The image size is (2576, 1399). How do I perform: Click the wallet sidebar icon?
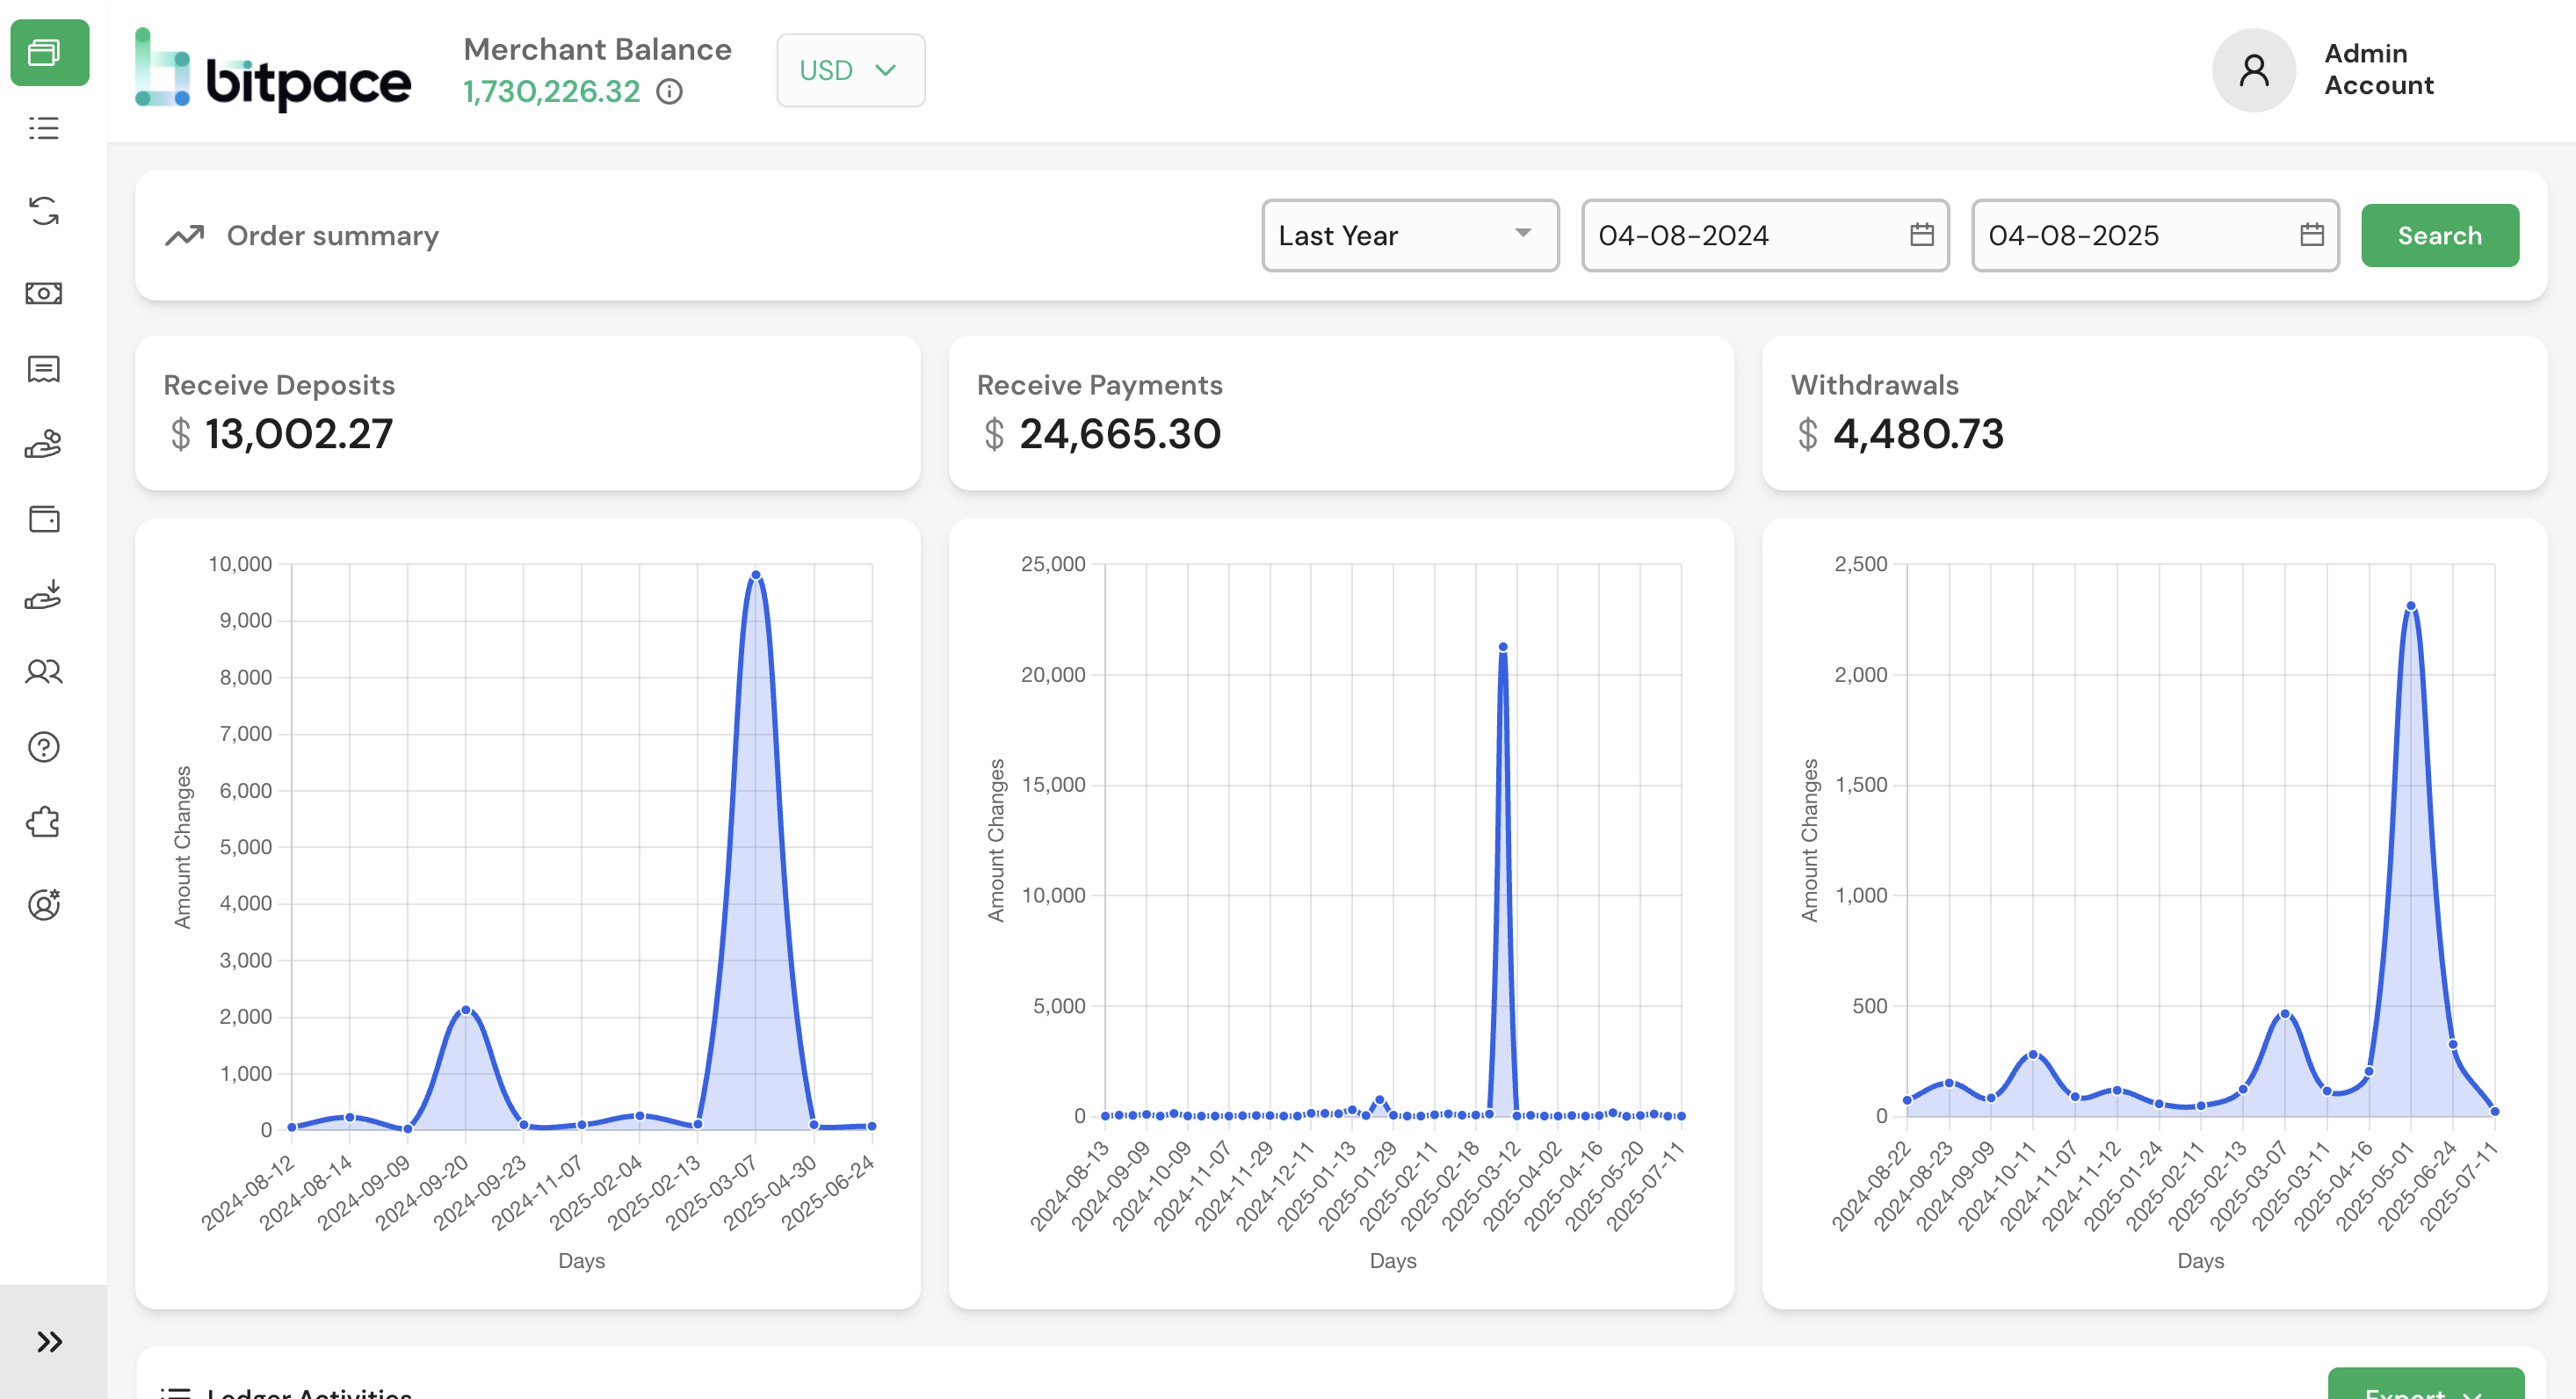point(44,519)
